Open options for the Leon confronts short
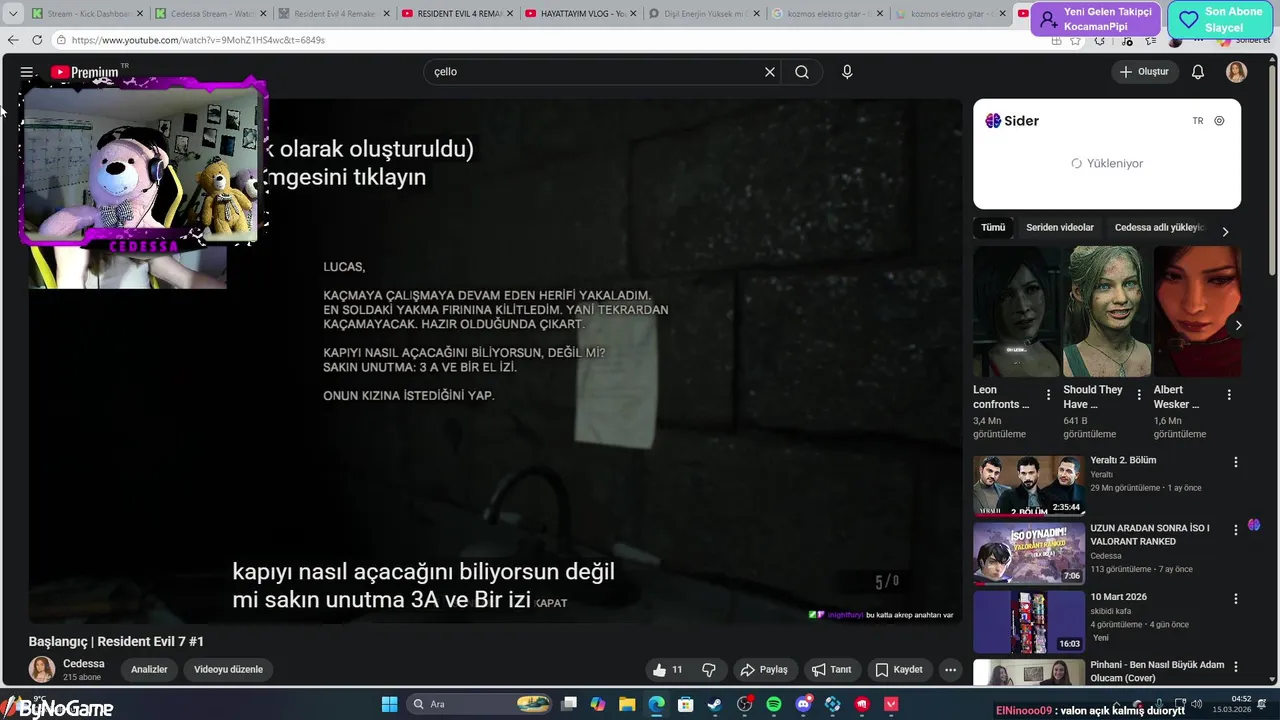1280x720 pixels. coord(1048,395)
